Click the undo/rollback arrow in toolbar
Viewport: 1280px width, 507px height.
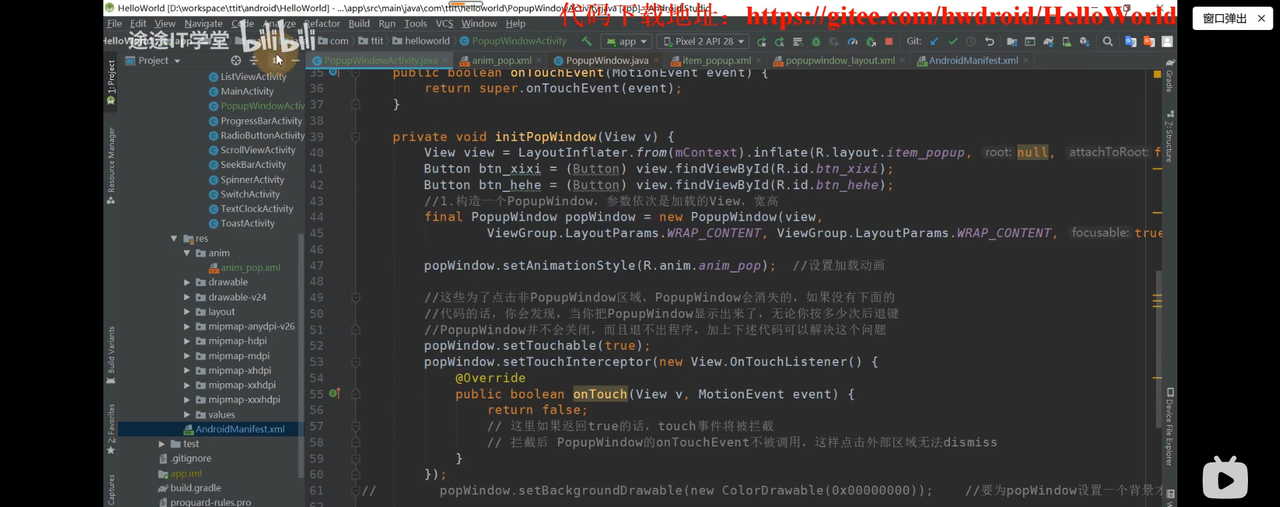click(x=989, y=42)
